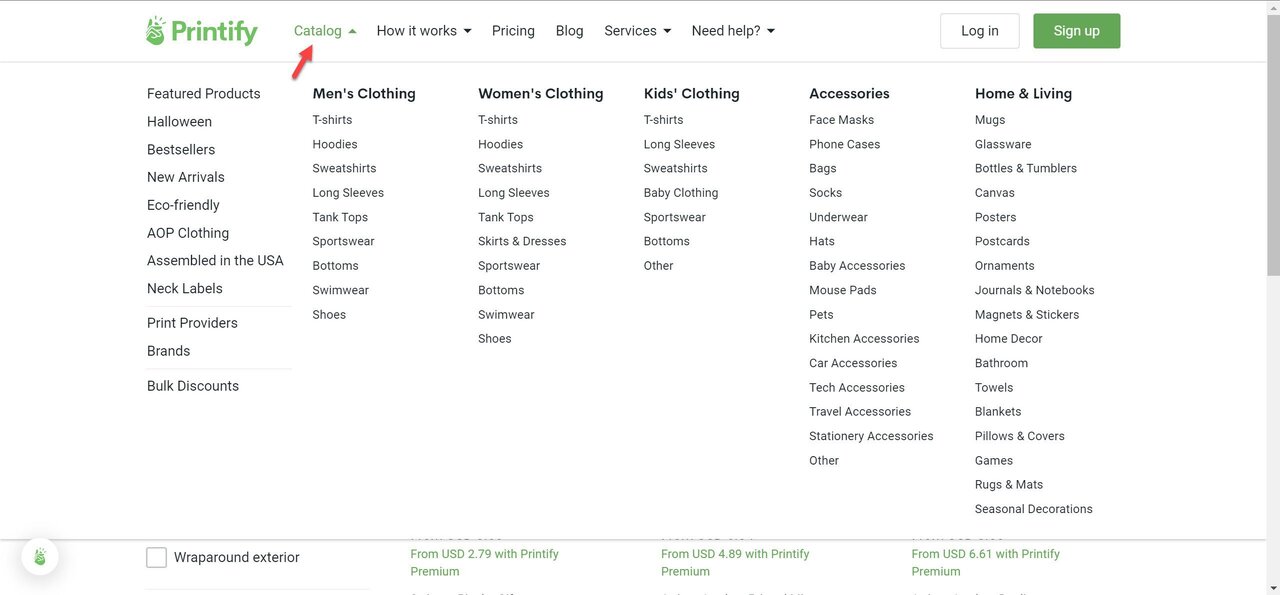Image resolution: width=1280 pixels, height=595 pixels.
Task: Expand the How it works dropdown
Action: point(423,31)
